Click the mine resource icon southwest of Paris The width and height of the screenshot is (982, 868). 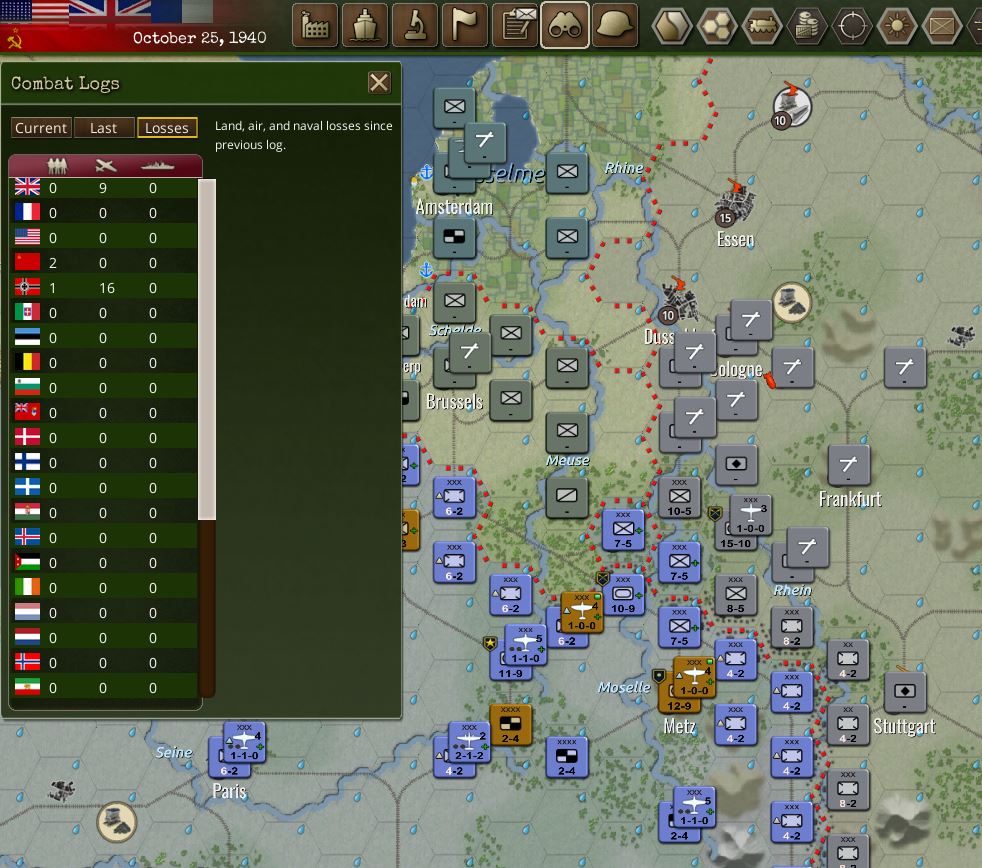(116, 821)
